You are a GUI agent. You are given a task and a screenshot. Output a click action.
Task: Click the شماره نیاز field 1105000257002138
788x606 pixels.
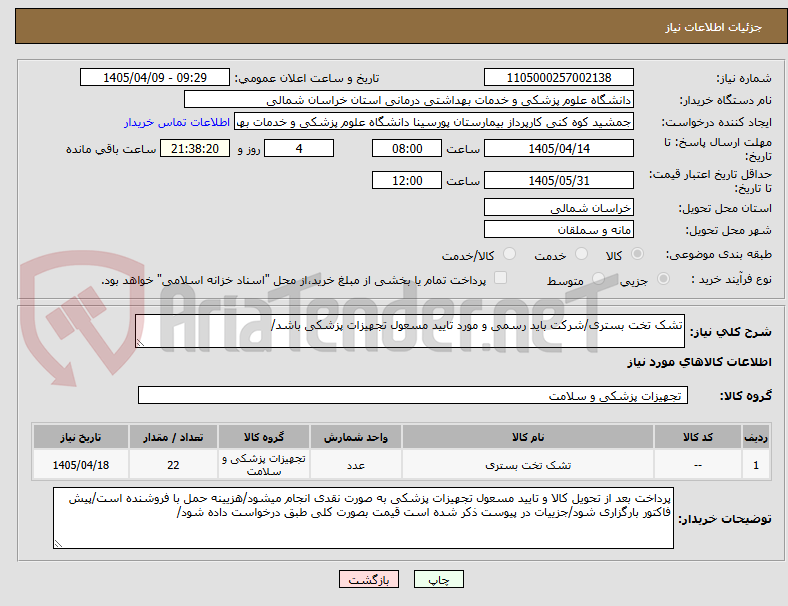558,77
